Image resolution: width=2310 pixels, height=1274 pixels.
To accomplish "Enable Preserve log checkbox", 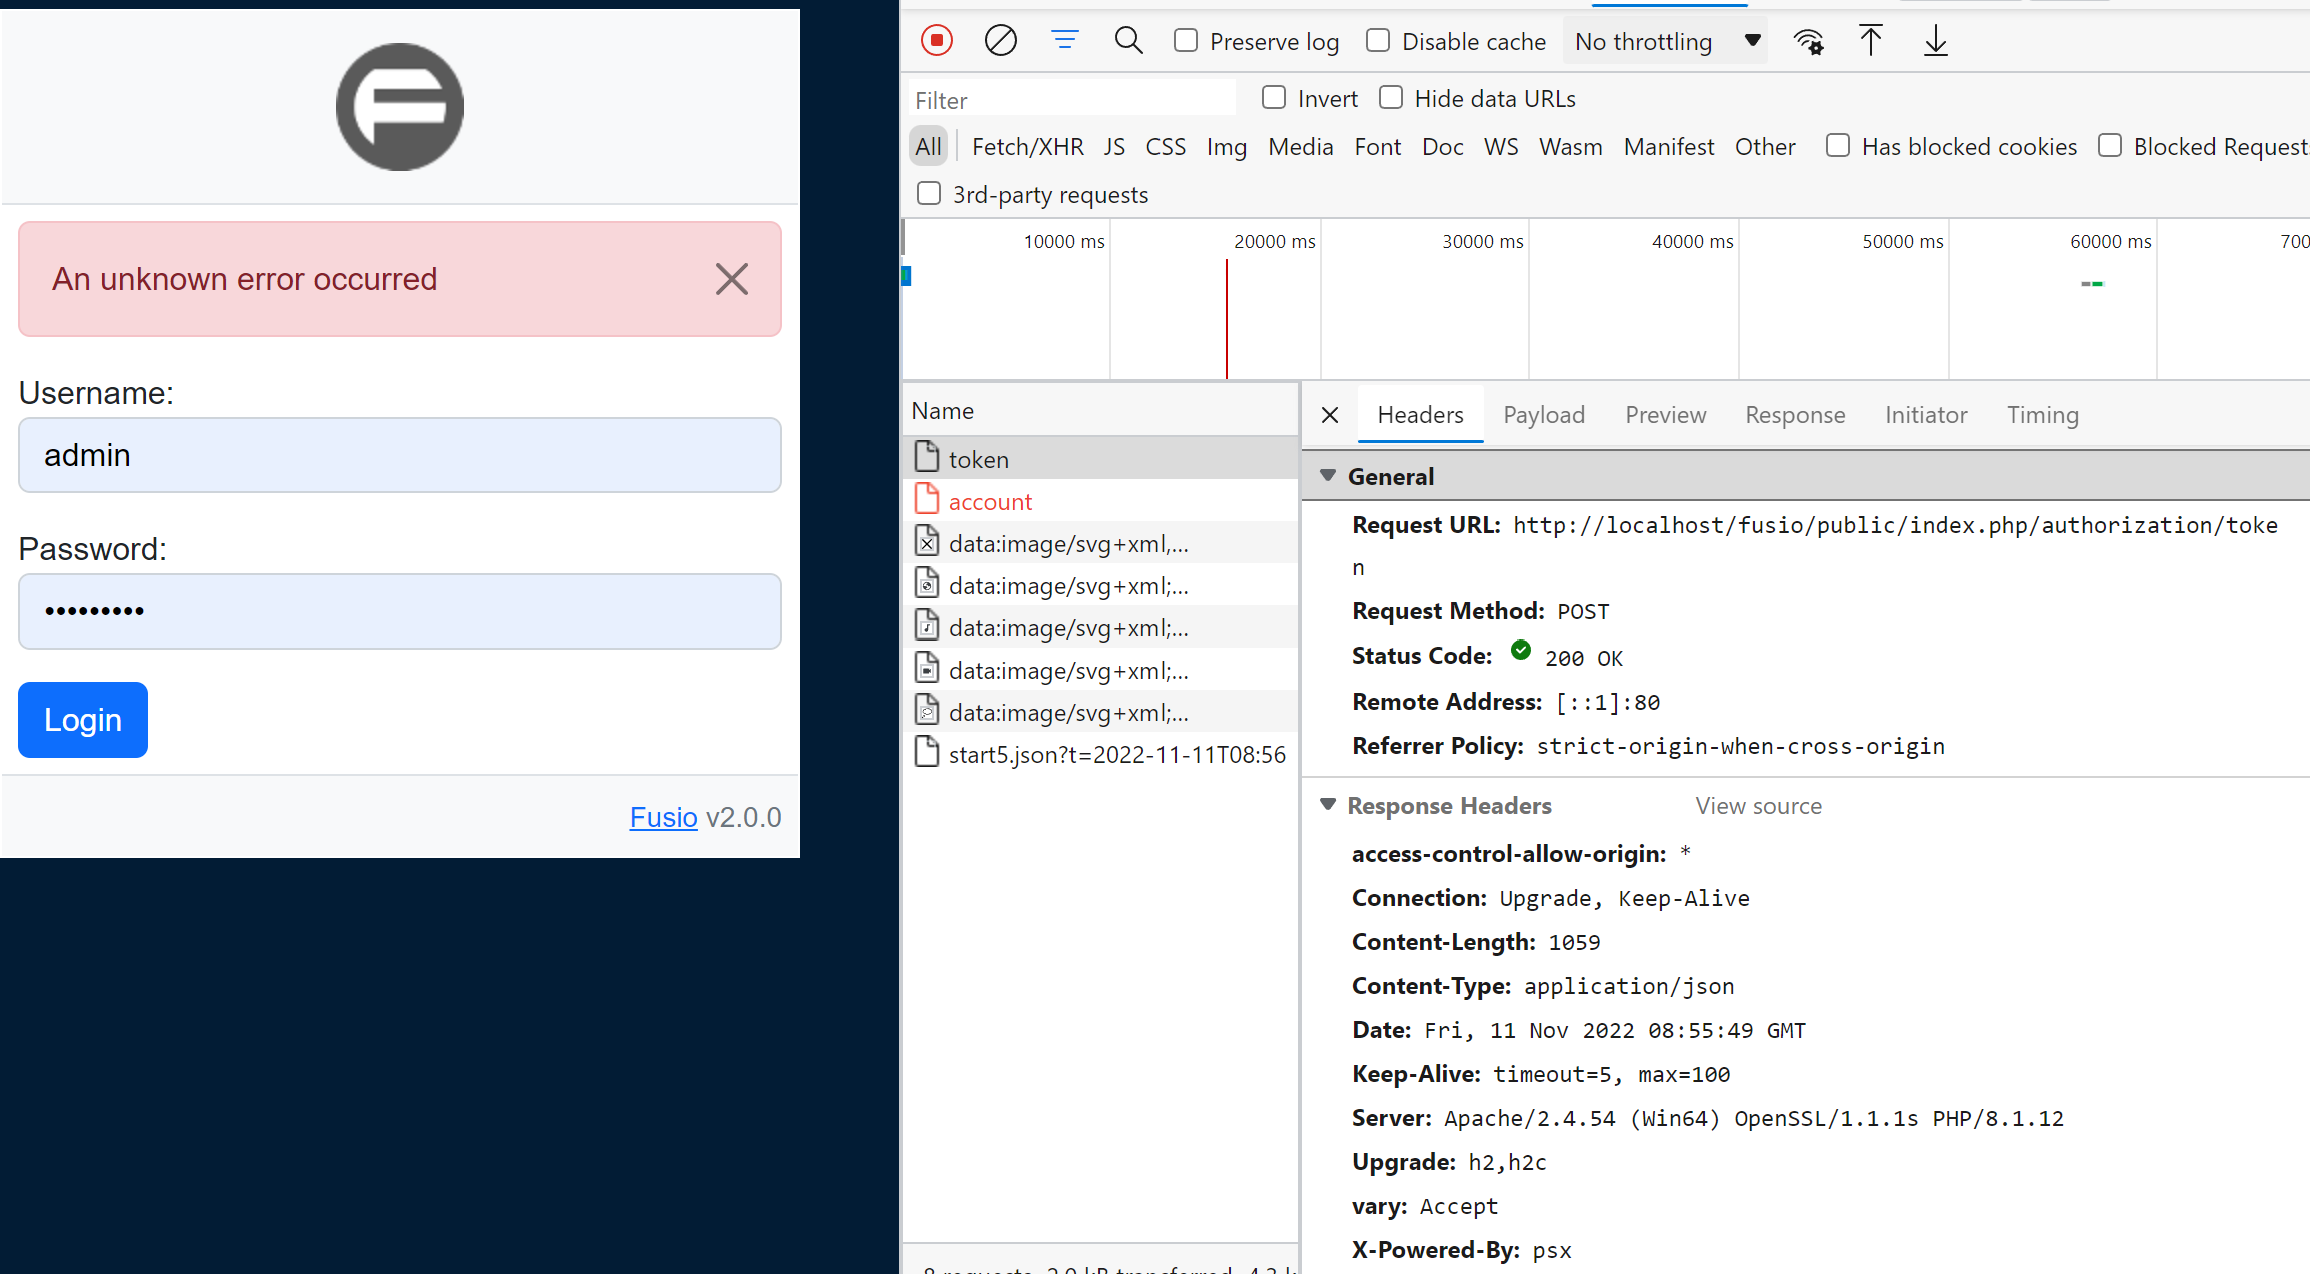I will click(x=1186, y=41).
